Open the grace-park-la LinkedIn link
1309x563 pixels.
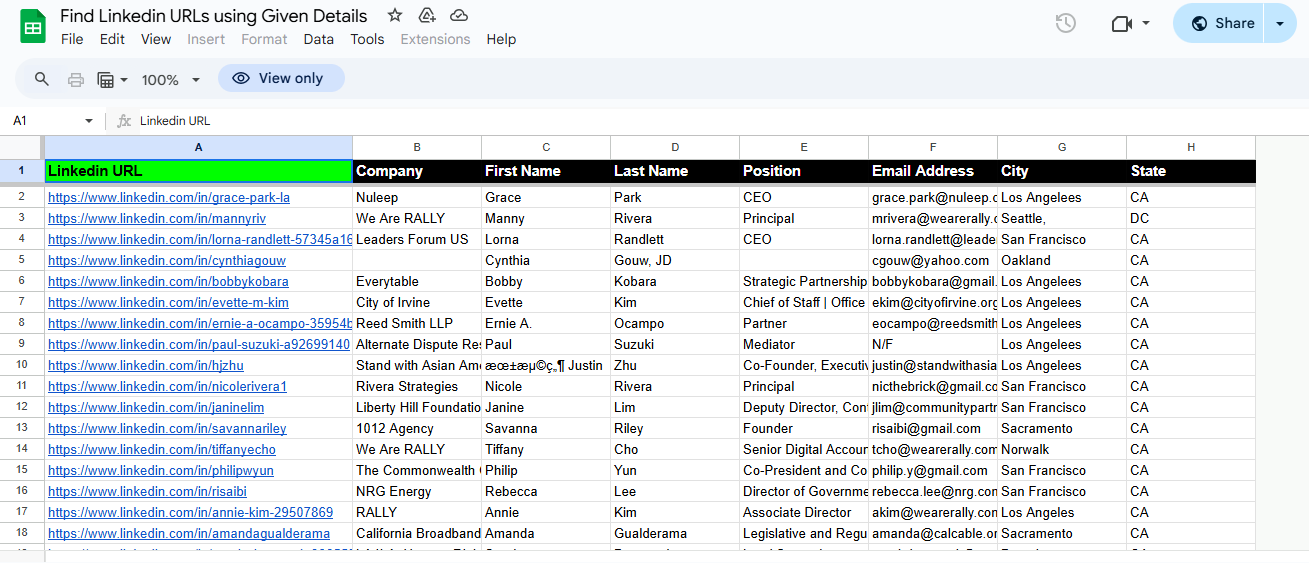click(x=169, y=198)
